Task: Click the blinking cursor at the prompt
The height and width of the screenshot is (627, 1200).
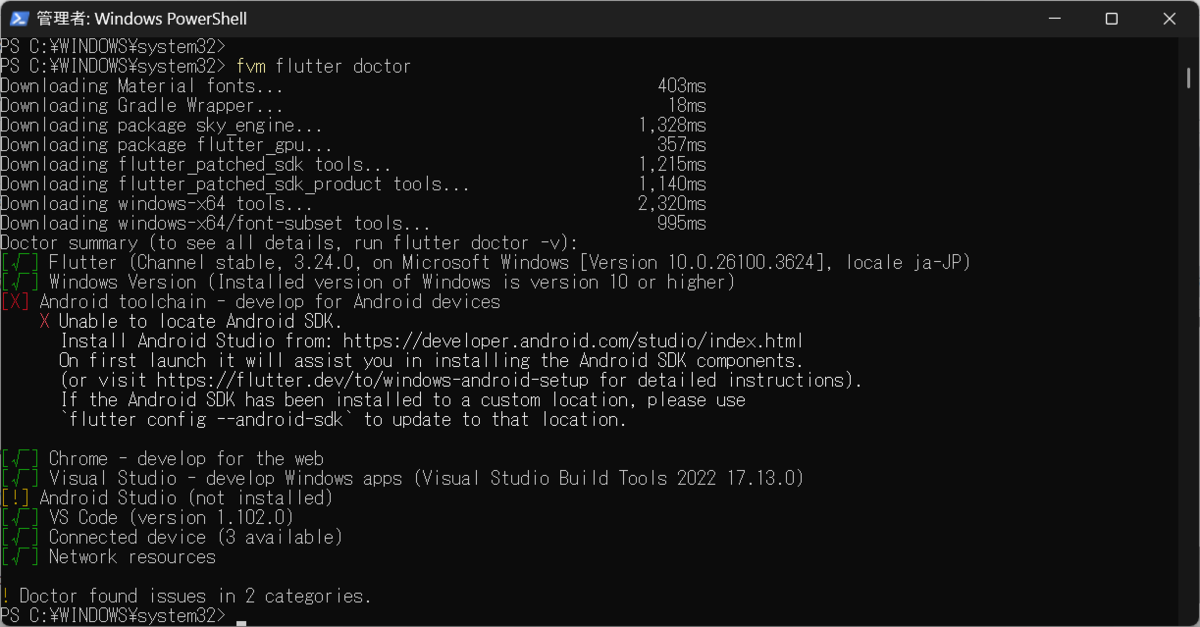Action: [x=240, y=620]
